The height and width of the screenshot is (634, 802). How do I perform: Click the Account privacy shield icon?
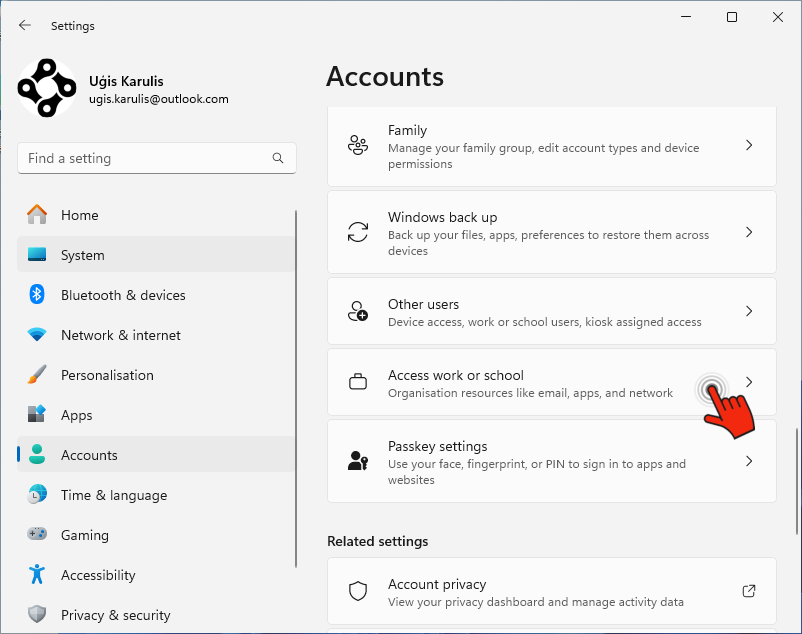point(358,591)
